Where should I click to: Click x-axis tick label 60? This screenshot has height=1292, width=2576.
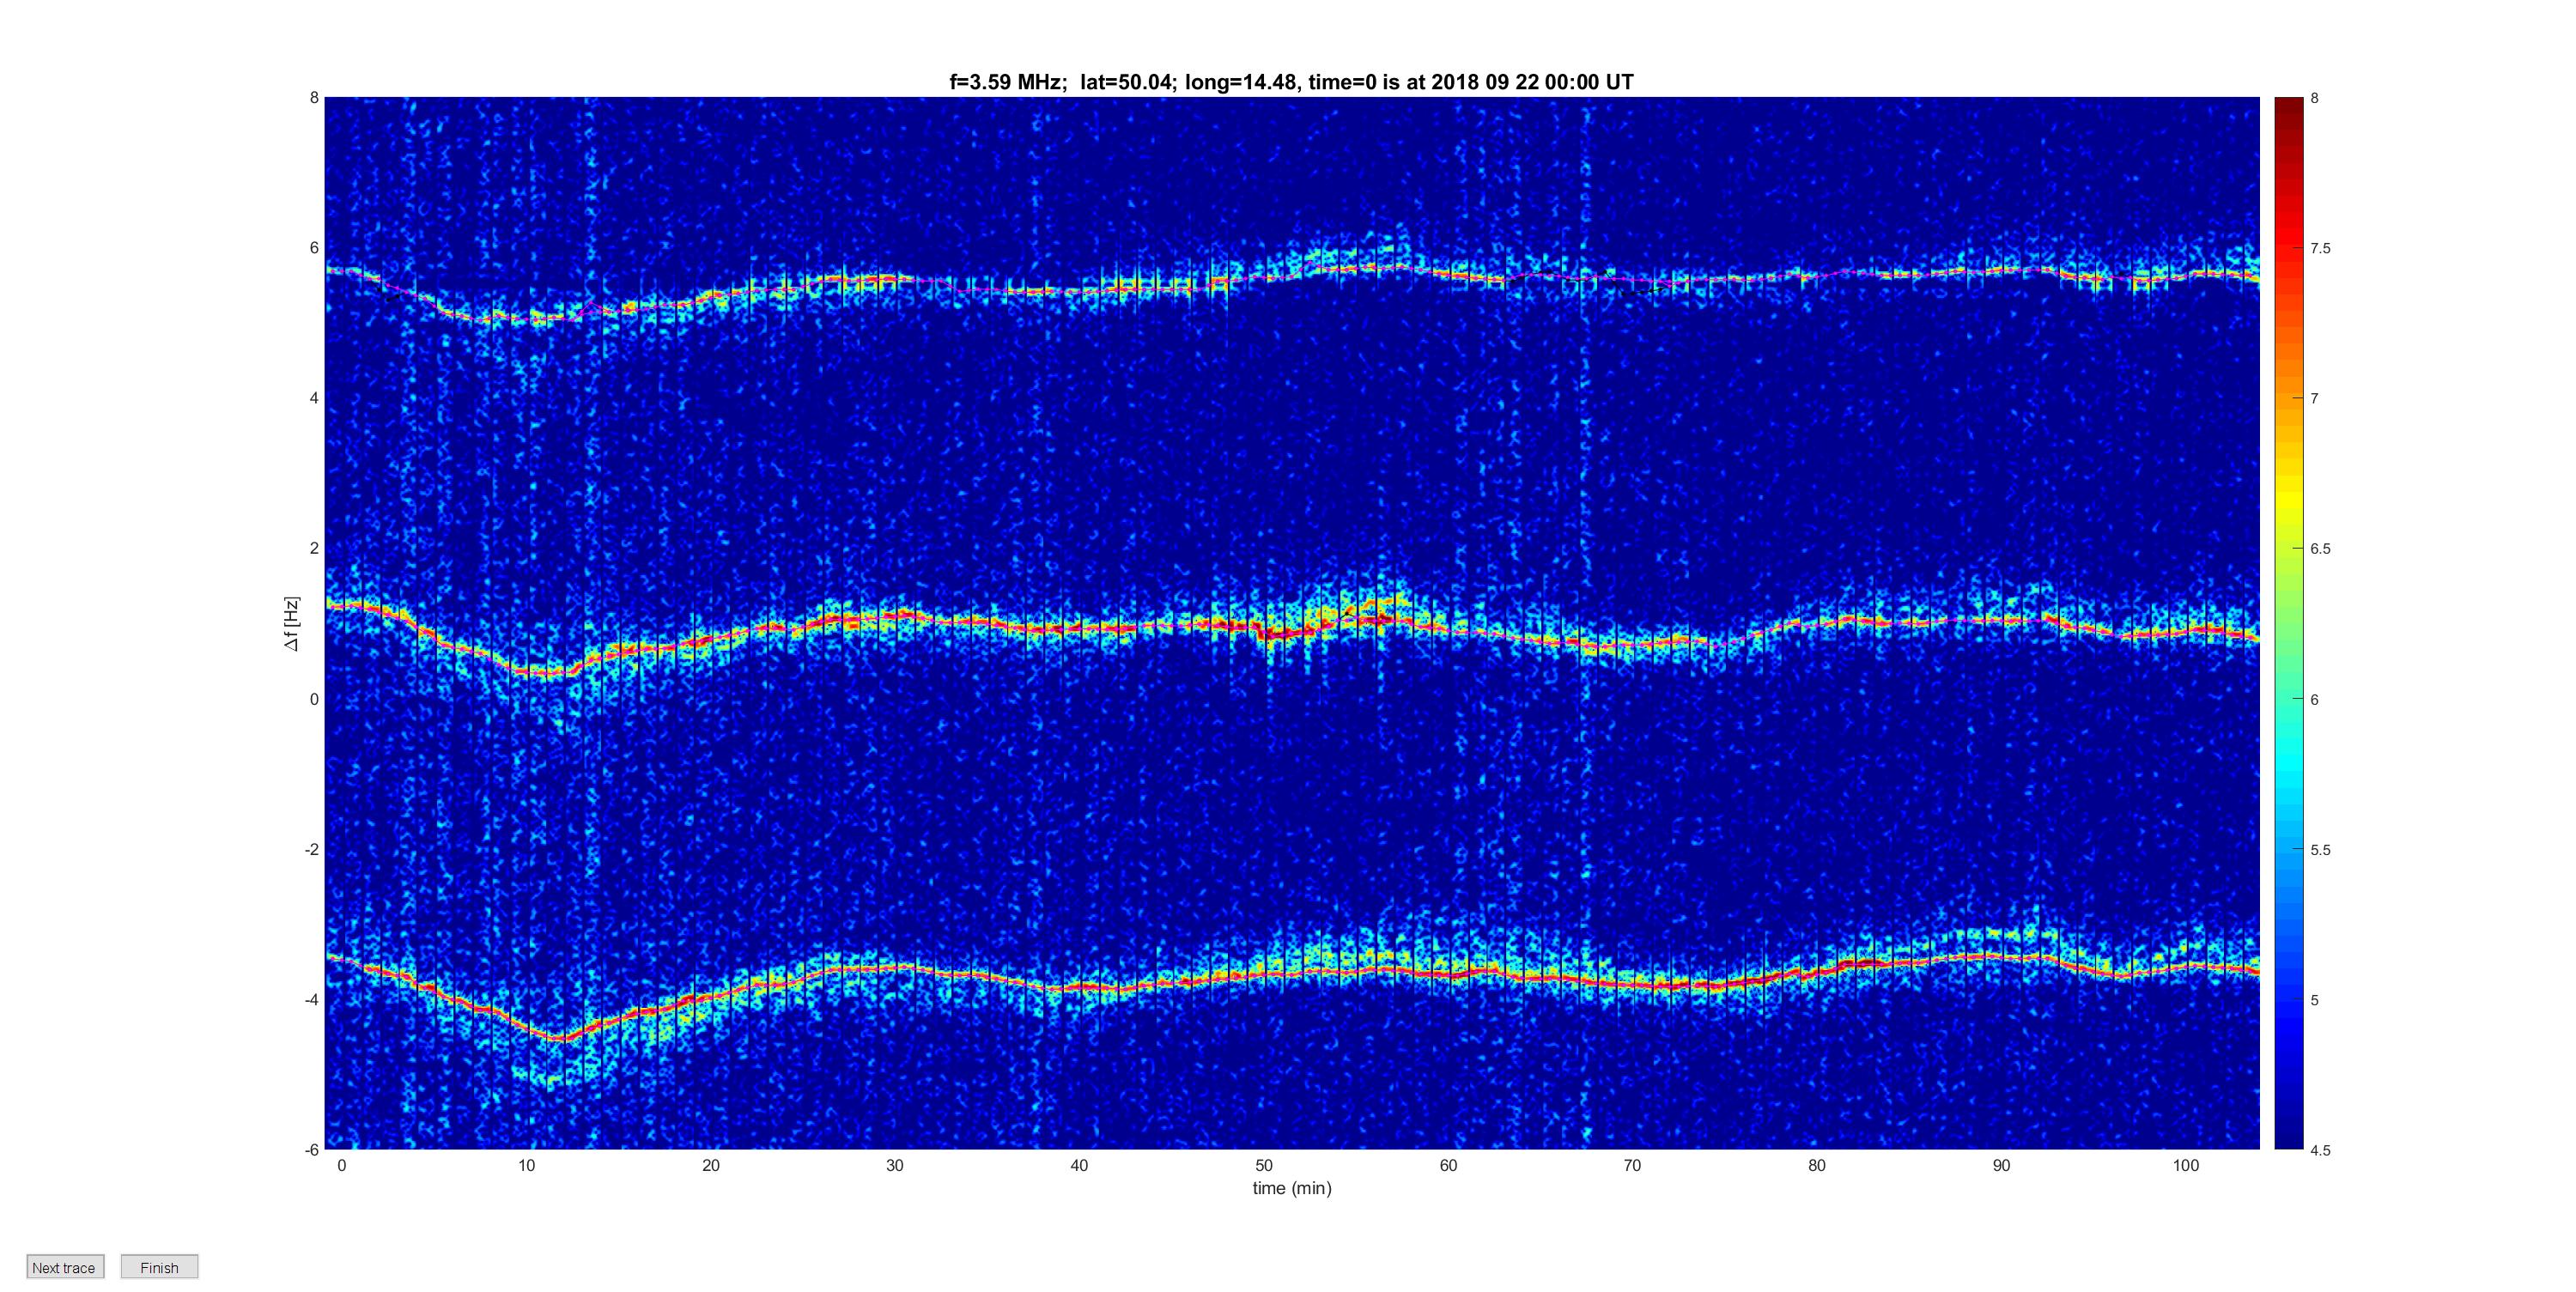tap(1448, 1165)
